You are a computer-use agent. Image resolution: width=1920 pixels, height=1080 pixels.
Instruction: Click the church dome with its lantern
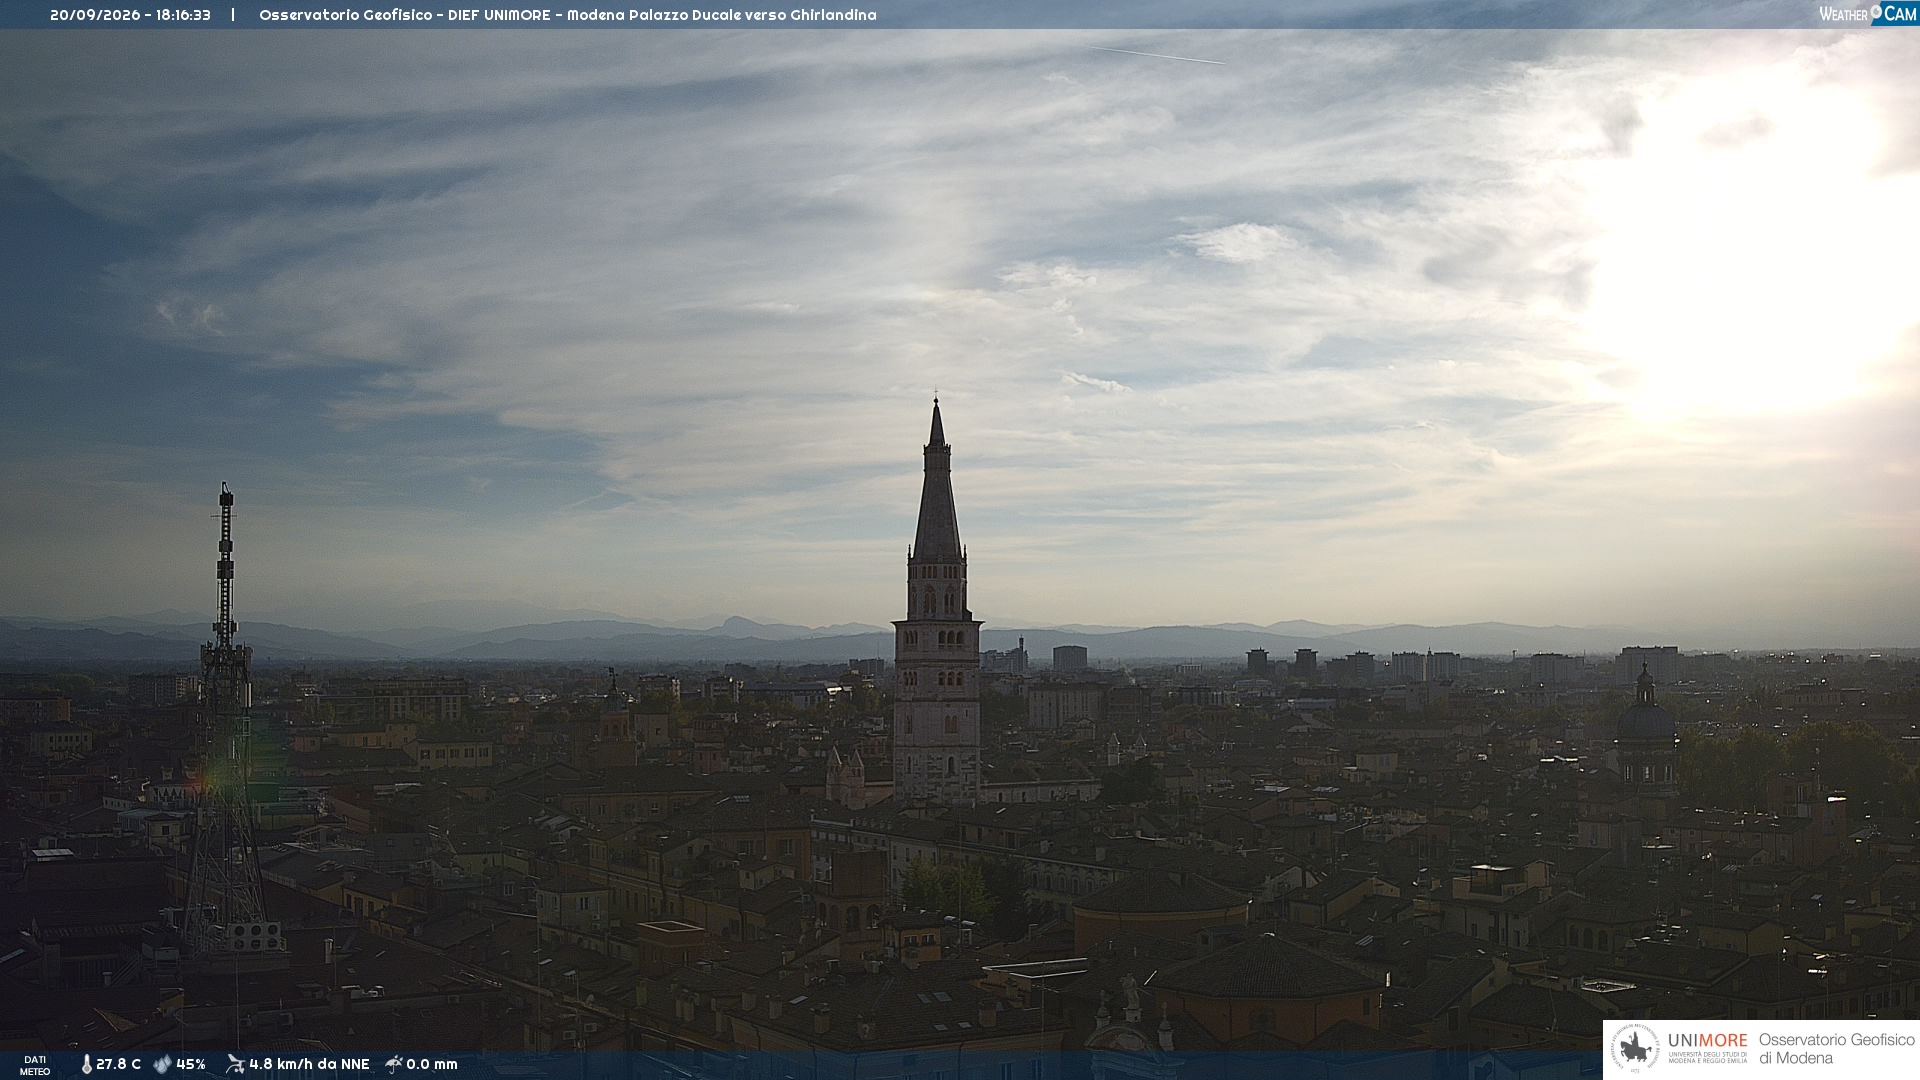click(x=1645, y=720)
